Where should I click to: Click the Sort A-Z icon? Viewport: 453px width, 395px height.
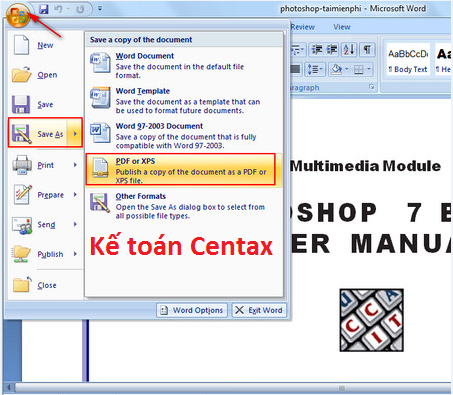[x=349, y=50]
